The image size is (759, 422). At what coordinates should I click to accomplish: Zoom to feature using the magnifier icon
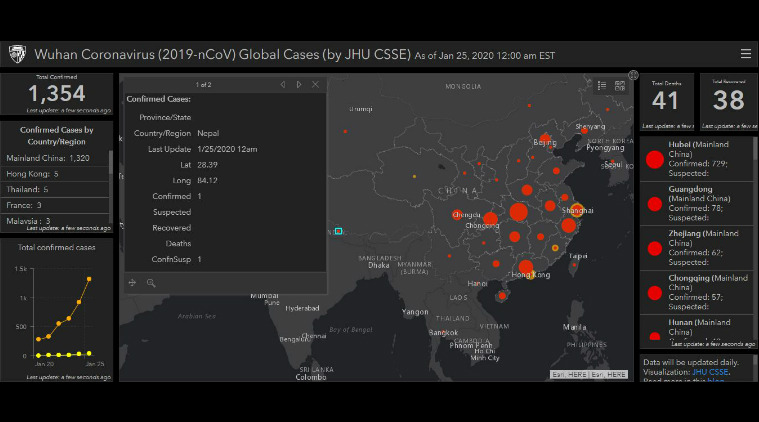click(151, 283)
